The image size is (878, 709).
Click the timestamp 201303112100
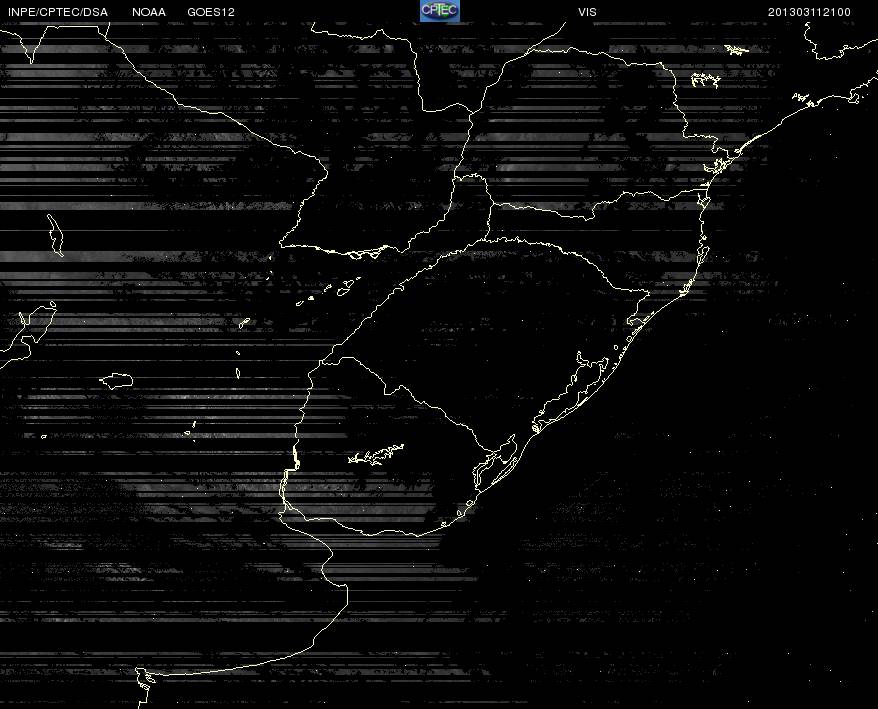point(809,12)
